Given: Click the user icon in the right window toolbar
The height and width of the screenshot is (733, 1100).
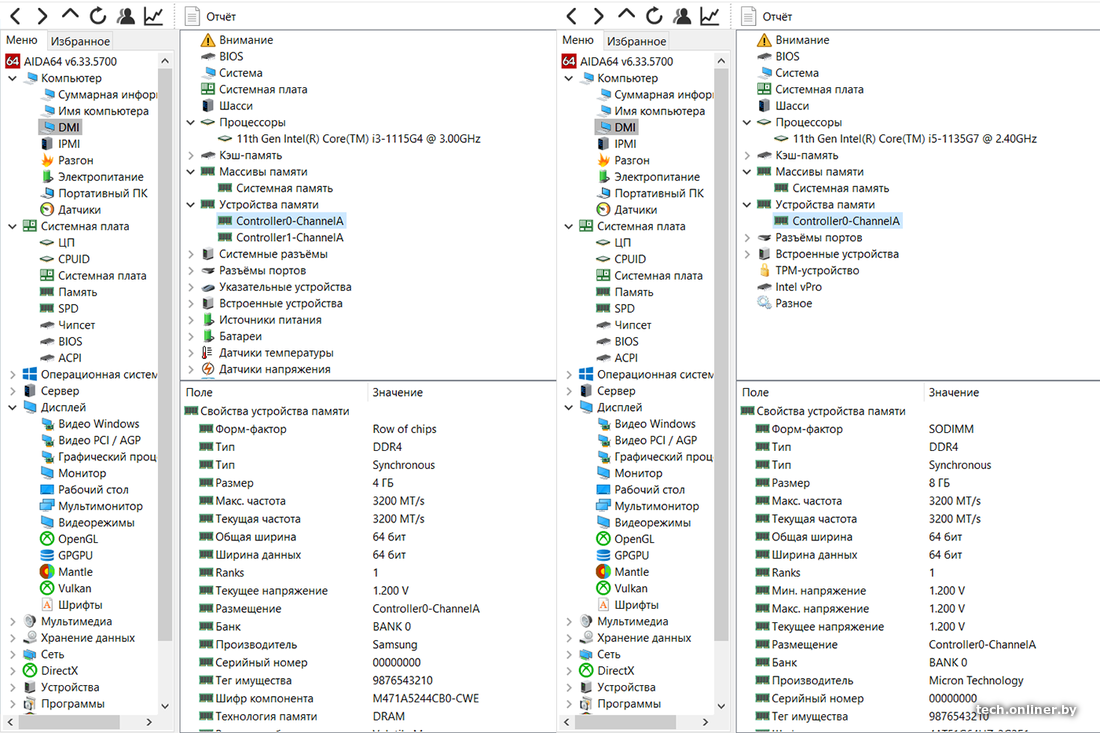Looking at the screenshot, I should click(682, 15).
